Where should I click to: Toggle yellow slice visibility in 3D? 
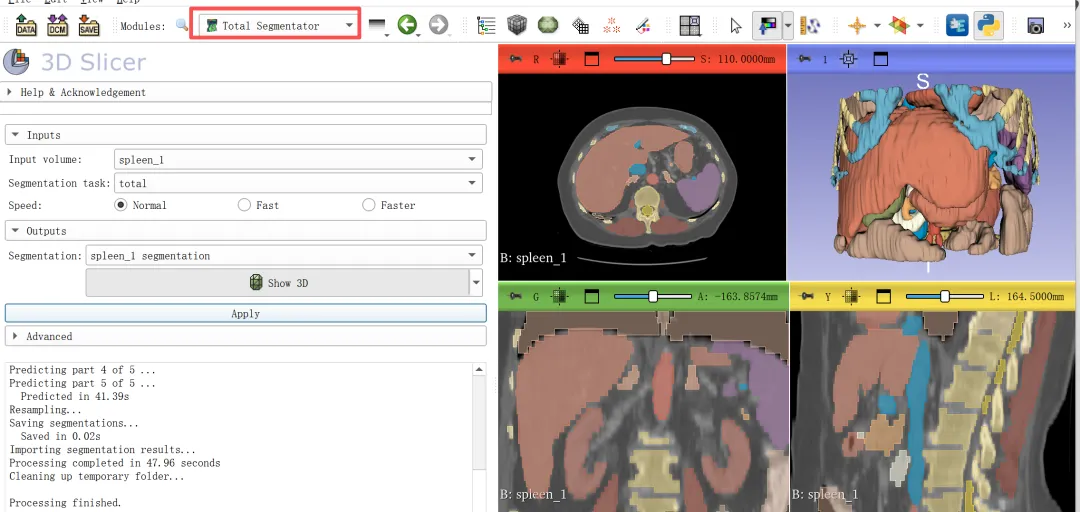click(x=851, y=297)
